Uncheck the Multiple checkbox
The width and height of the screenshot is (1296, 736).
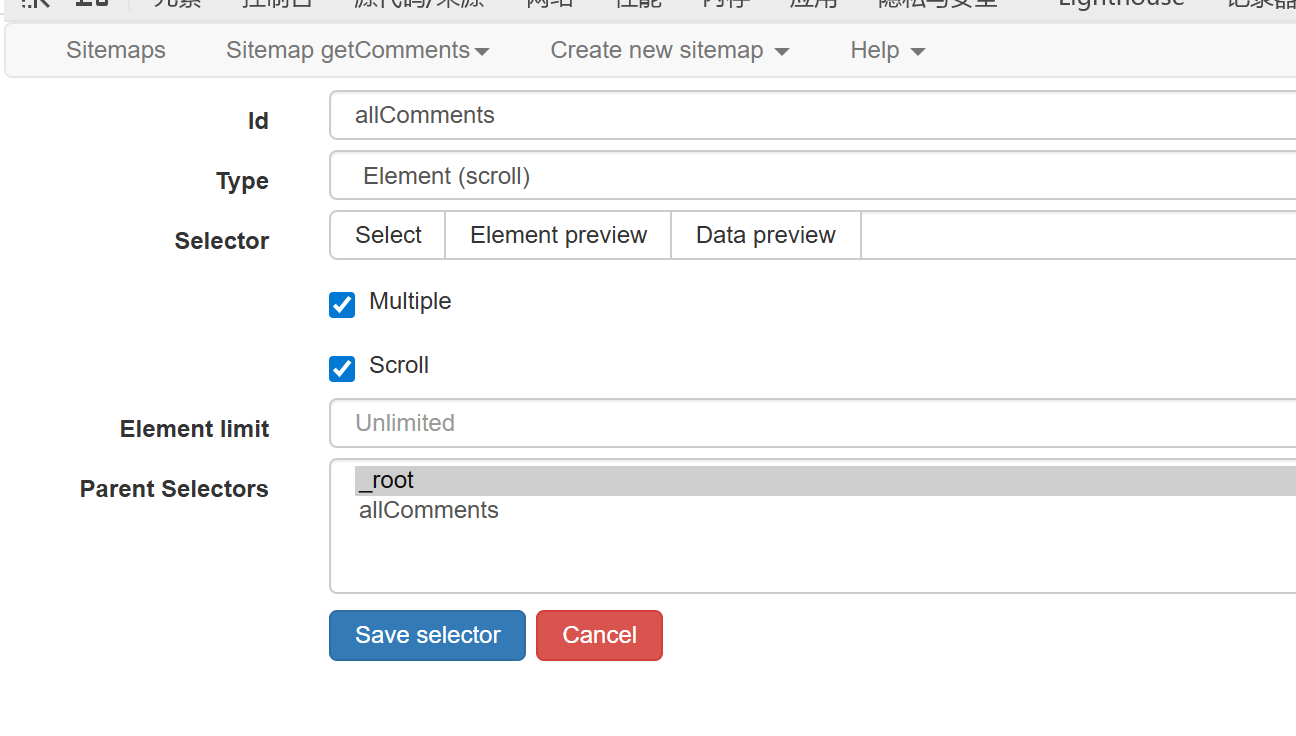(342, 305)
